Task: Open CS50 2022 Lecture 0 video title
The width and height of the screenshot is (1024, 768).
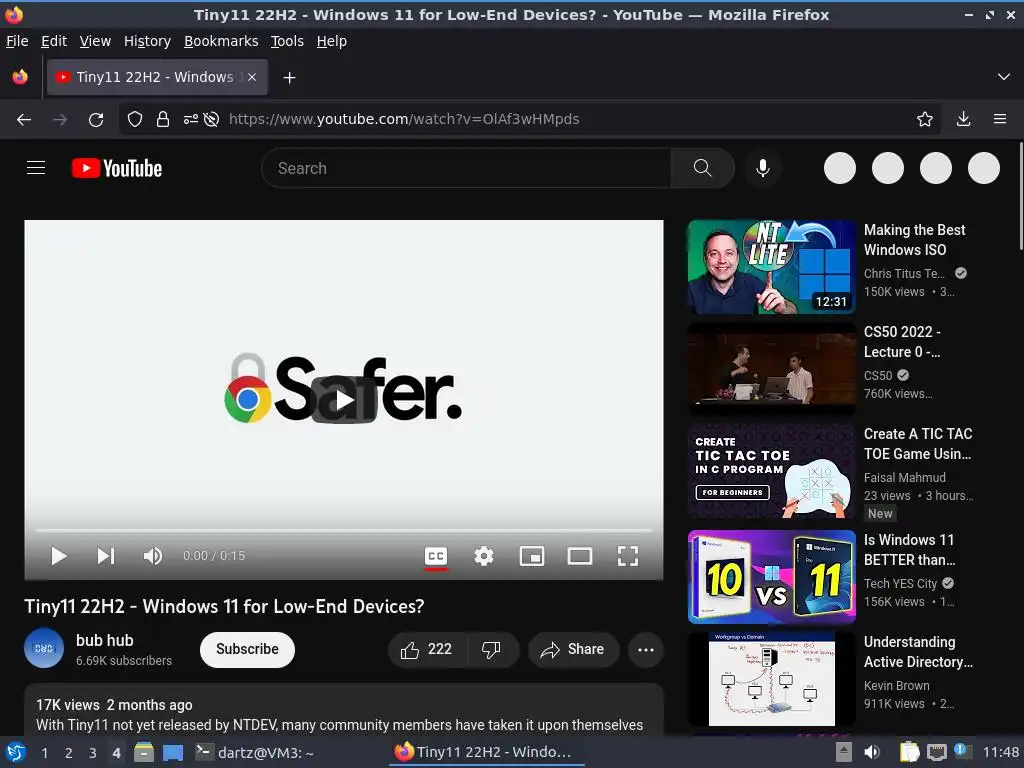Action: (x=903, y=342)
